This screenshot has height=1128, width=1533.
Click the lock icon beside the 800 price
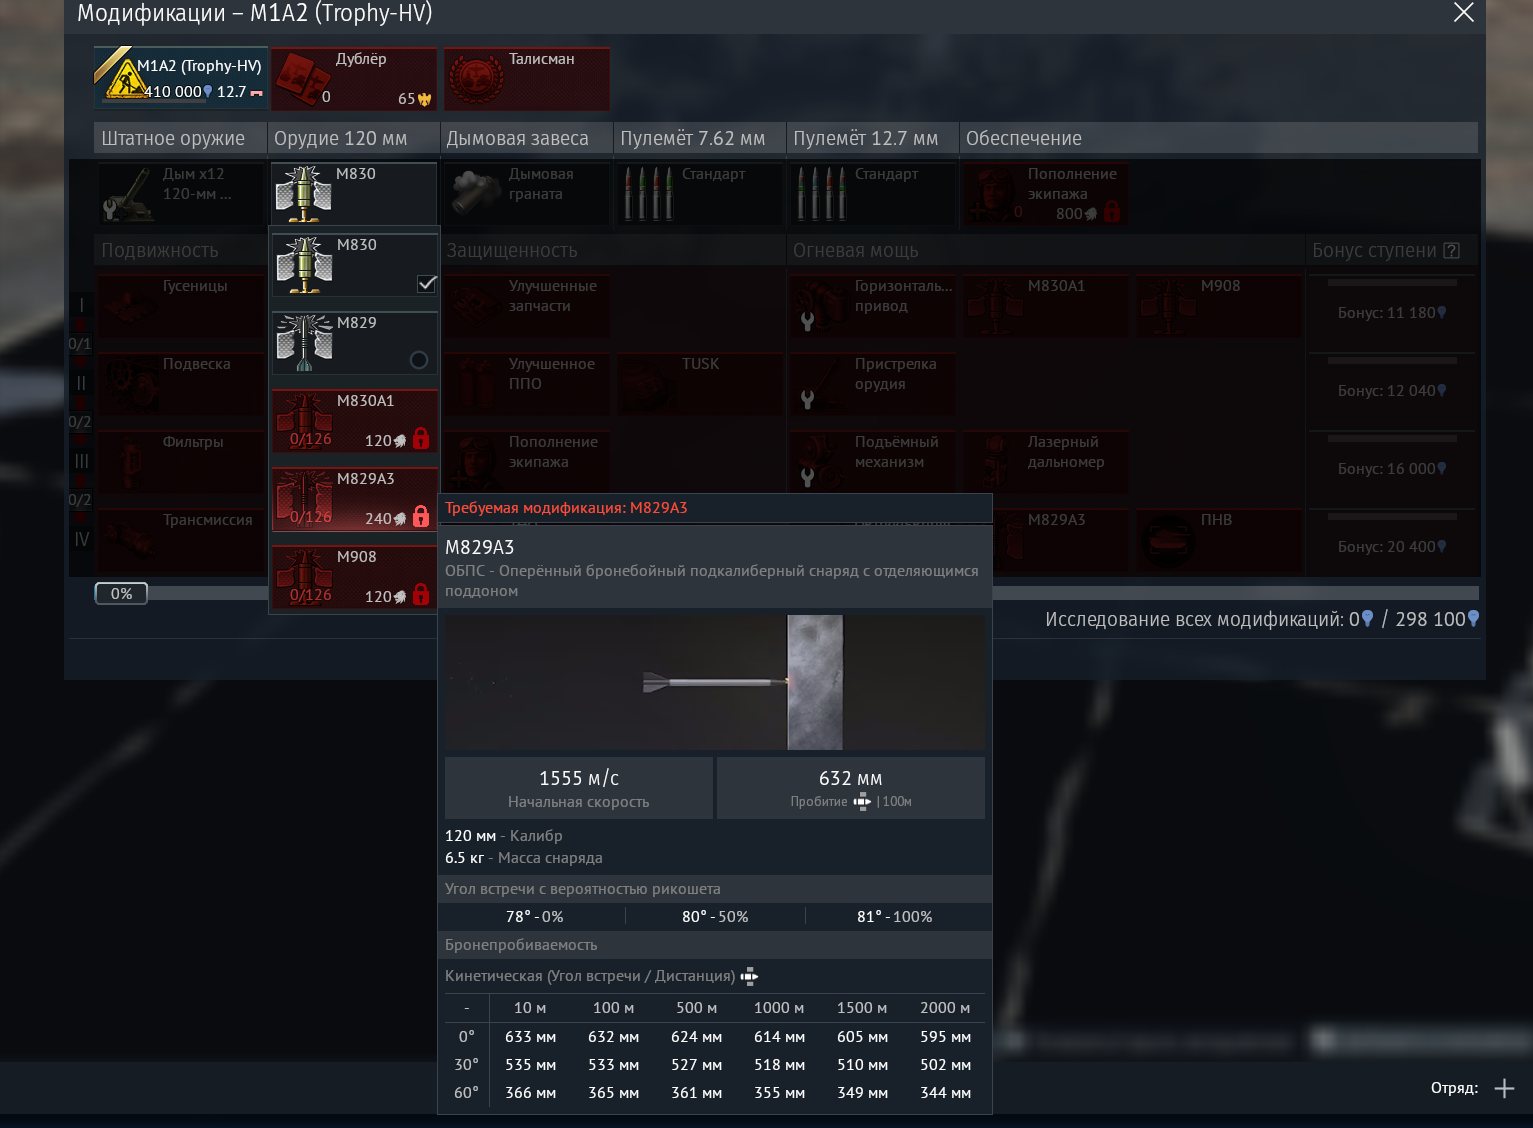1111,211
